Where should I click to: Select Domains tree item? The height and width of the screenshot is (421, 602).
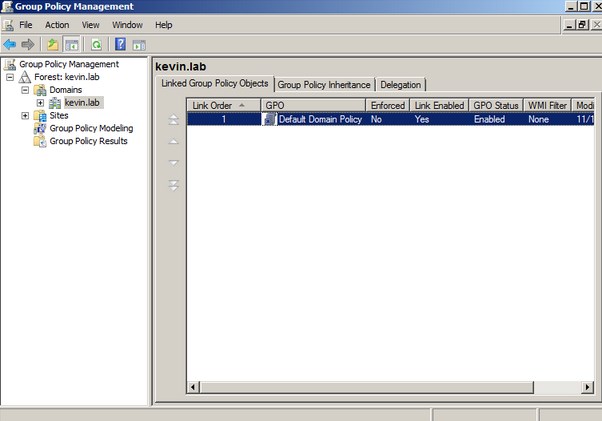coord(66,90)
